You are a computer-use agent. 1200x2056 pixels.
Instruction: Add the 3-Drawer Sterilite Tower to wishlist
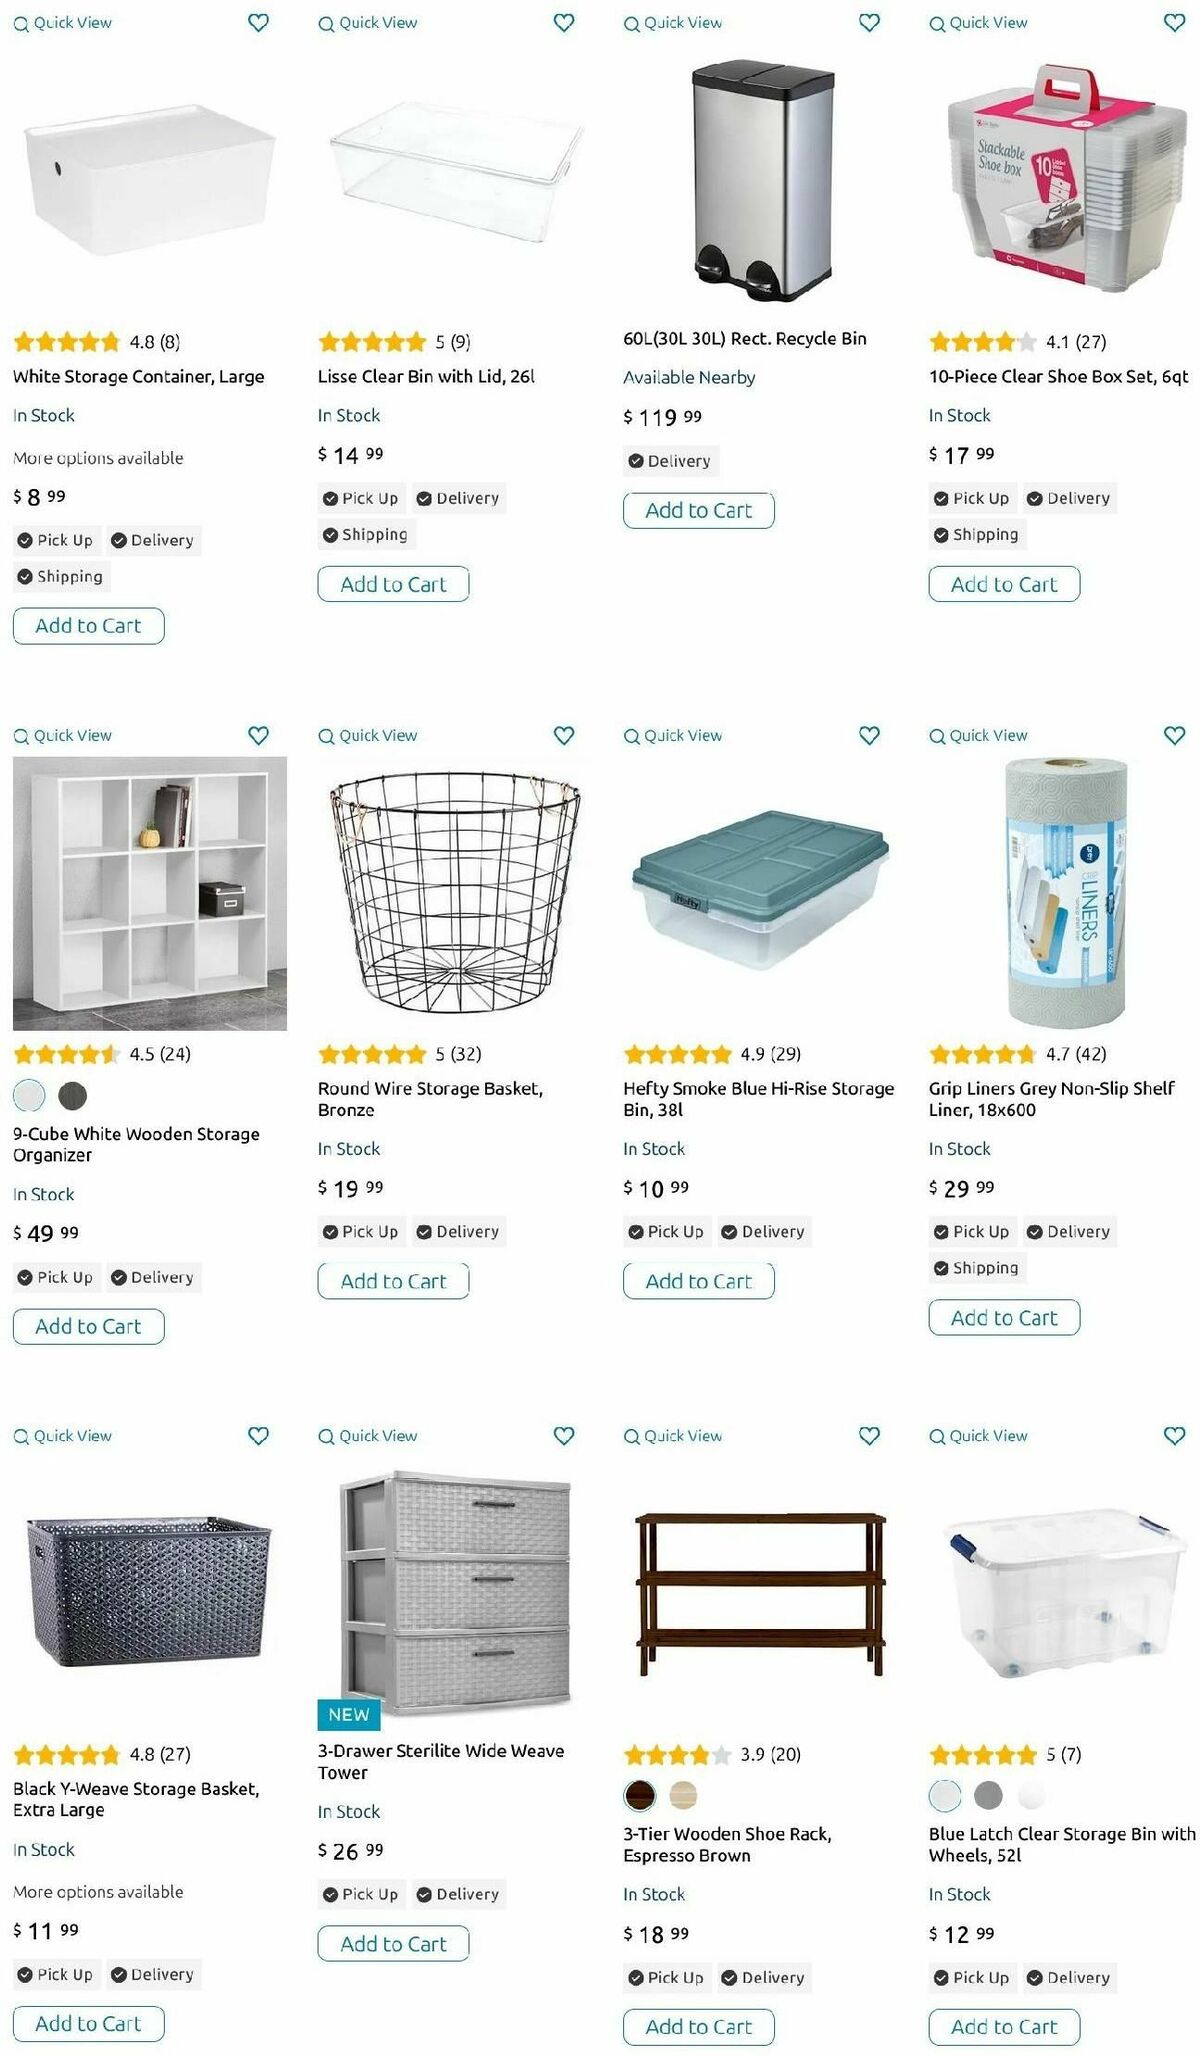[564, 1436]
